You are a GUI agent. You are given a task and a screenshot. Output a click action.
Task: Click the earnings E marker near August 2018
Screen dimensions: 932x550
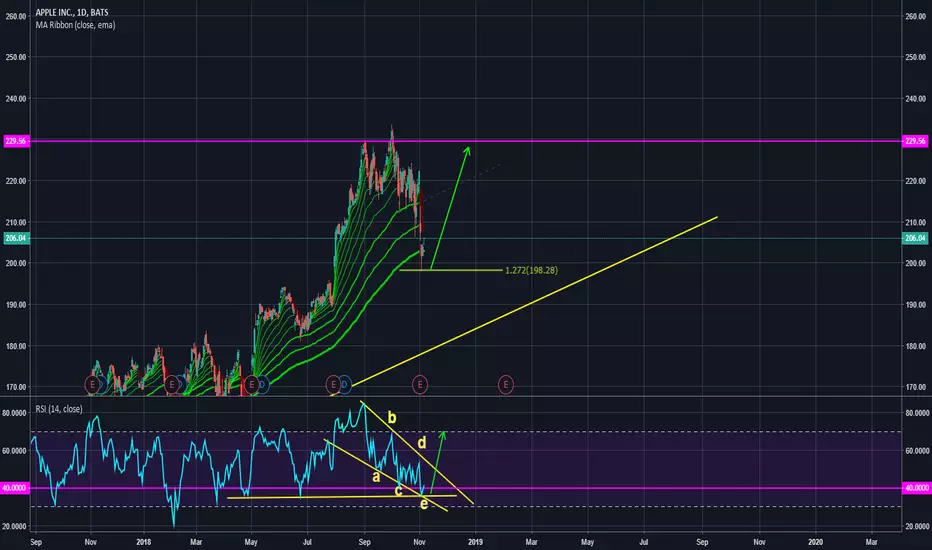[333, 385]
